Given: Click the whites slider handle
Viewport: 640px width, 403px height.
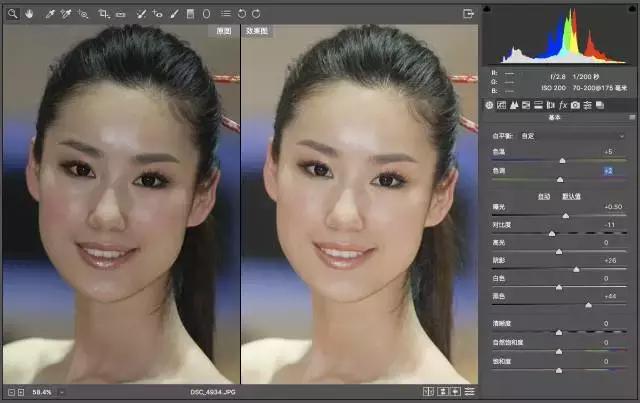Looking at the screenshot, I should click(559, 287).
